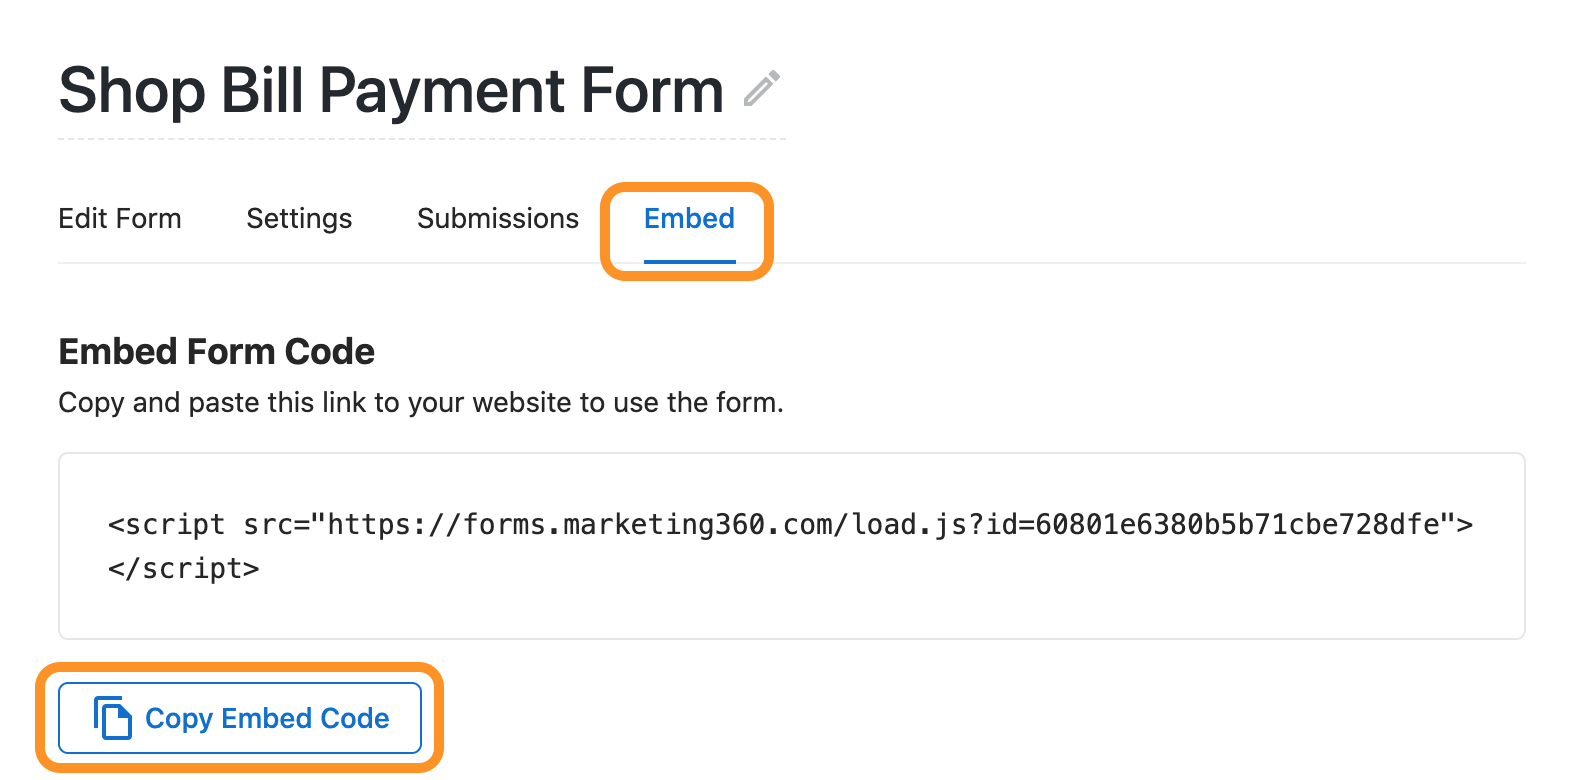The height and width of the screenshot is (780, 1572).
Task: View the Submissions tab
Action: click(x=498, y=218)
